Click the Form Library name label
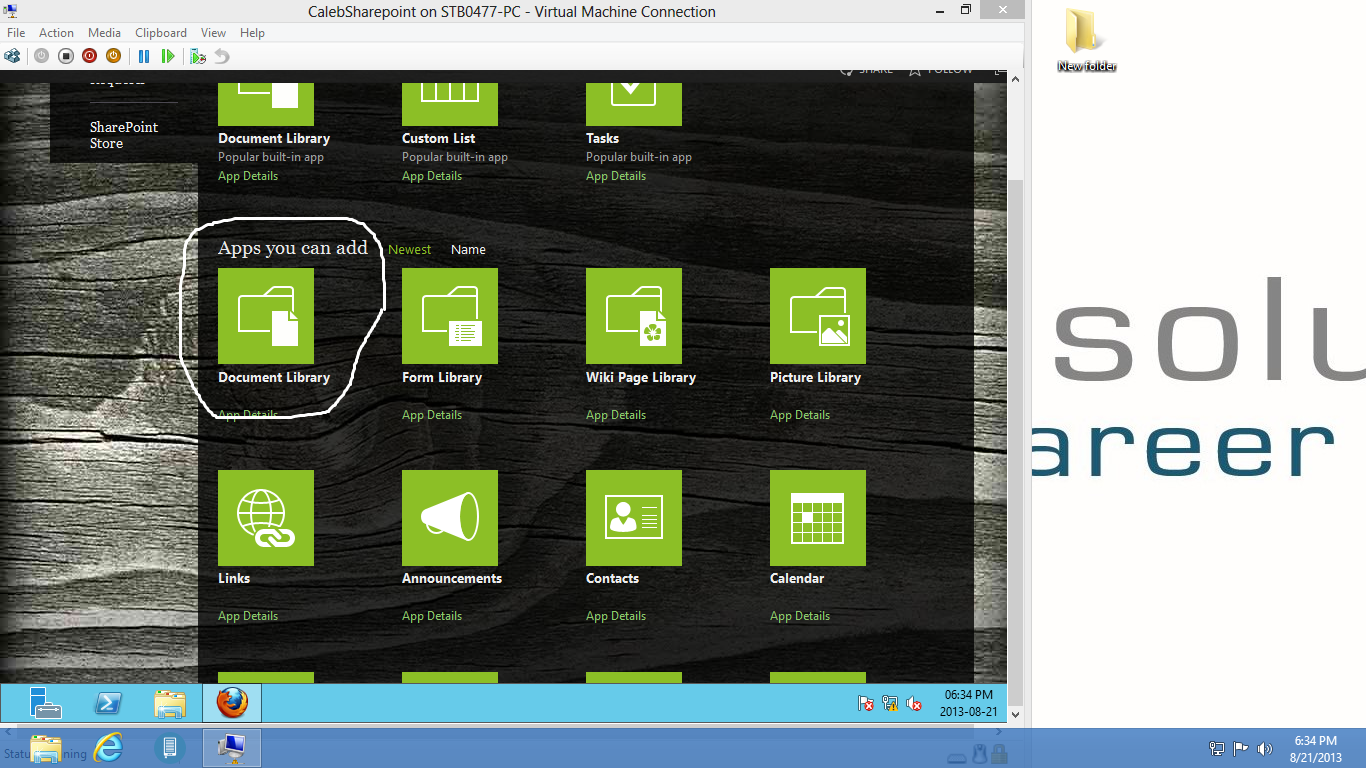1366x768 pixels. point(442,377)
